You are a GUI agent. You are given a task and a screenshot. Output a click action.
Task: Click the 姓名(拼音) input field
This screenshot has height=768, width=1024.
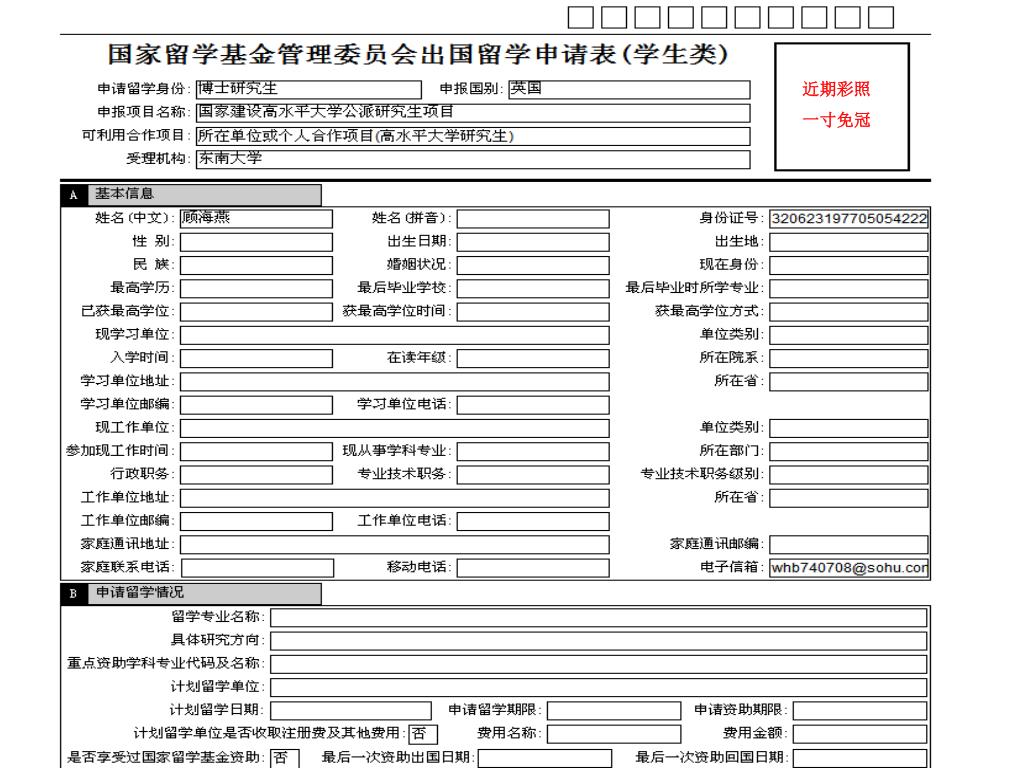click(533, 218)
